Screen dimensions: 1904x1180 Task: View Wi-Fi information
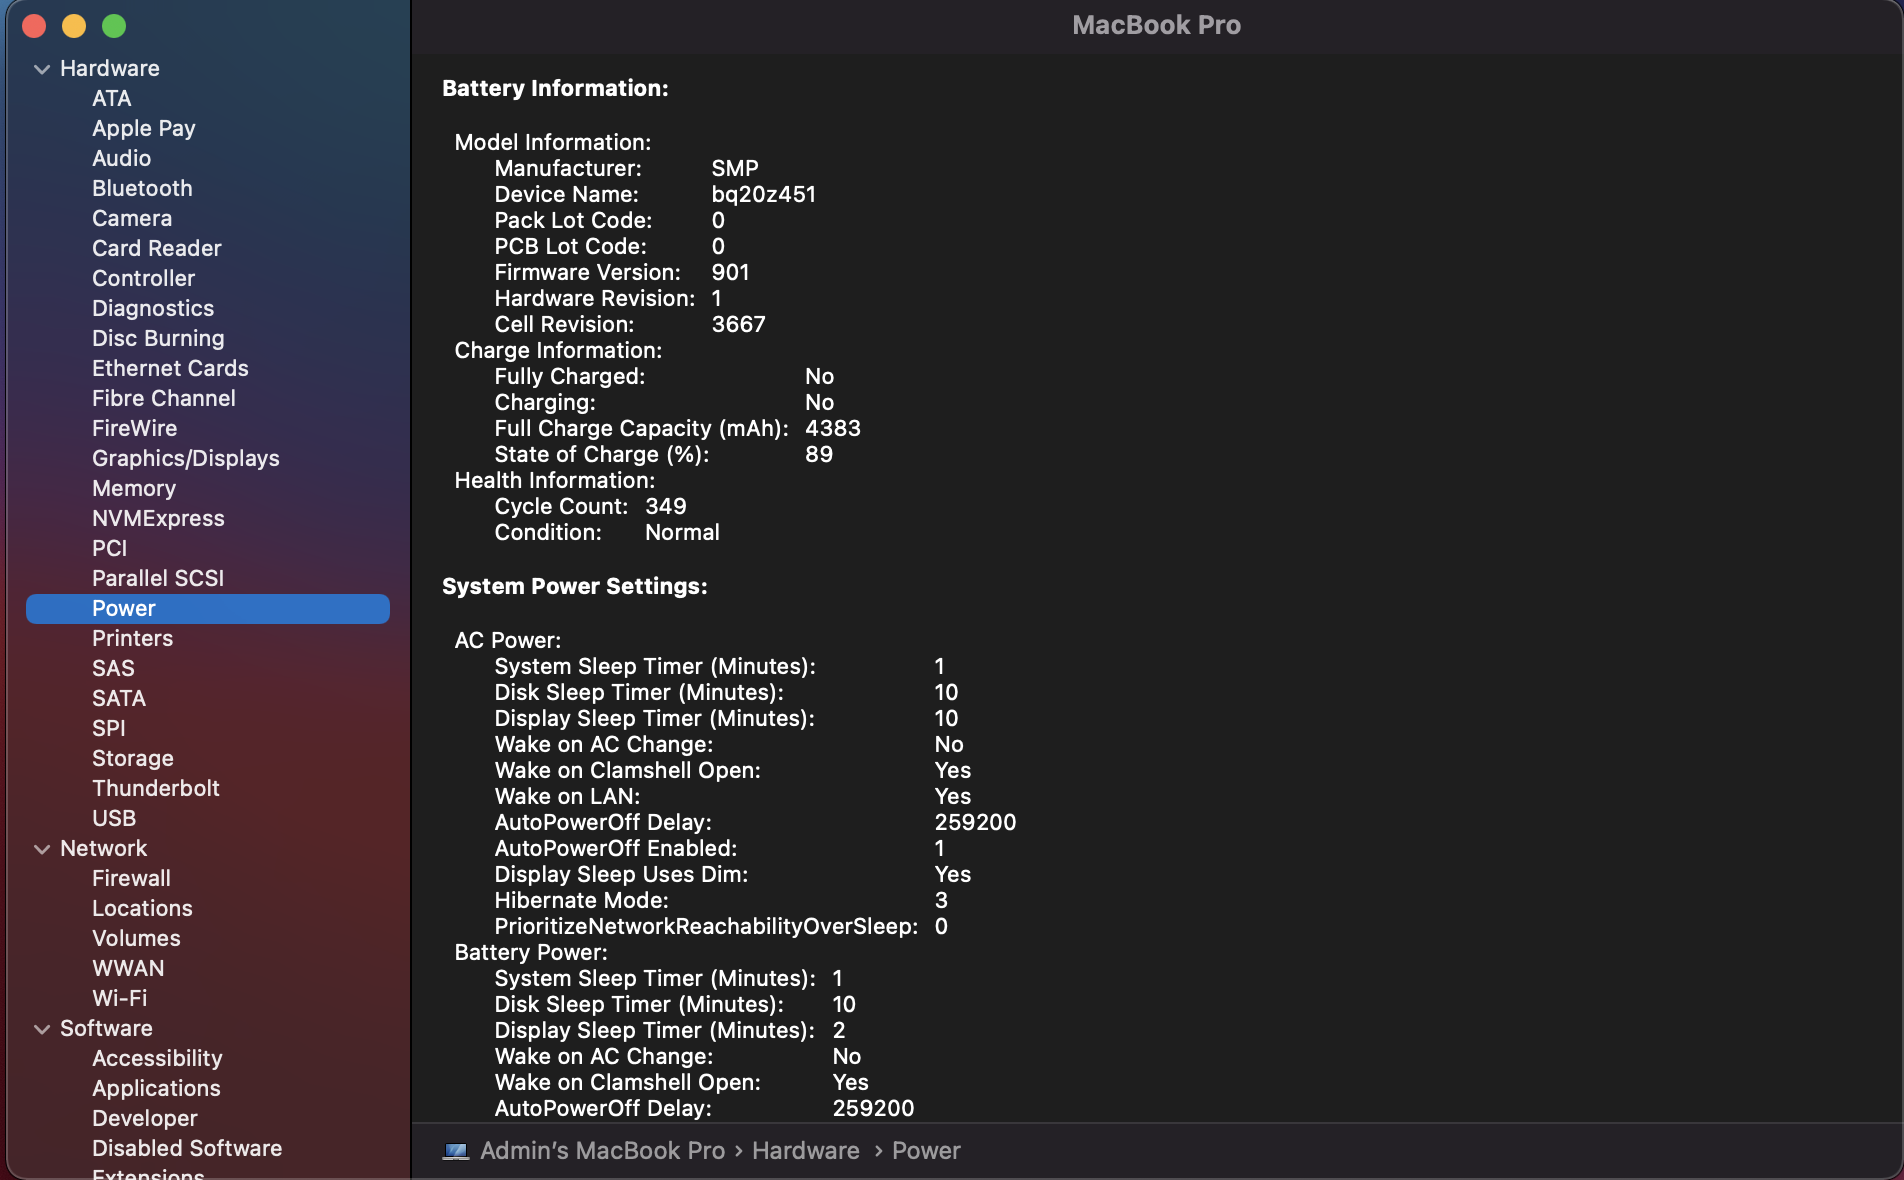(x=120, y=998)
